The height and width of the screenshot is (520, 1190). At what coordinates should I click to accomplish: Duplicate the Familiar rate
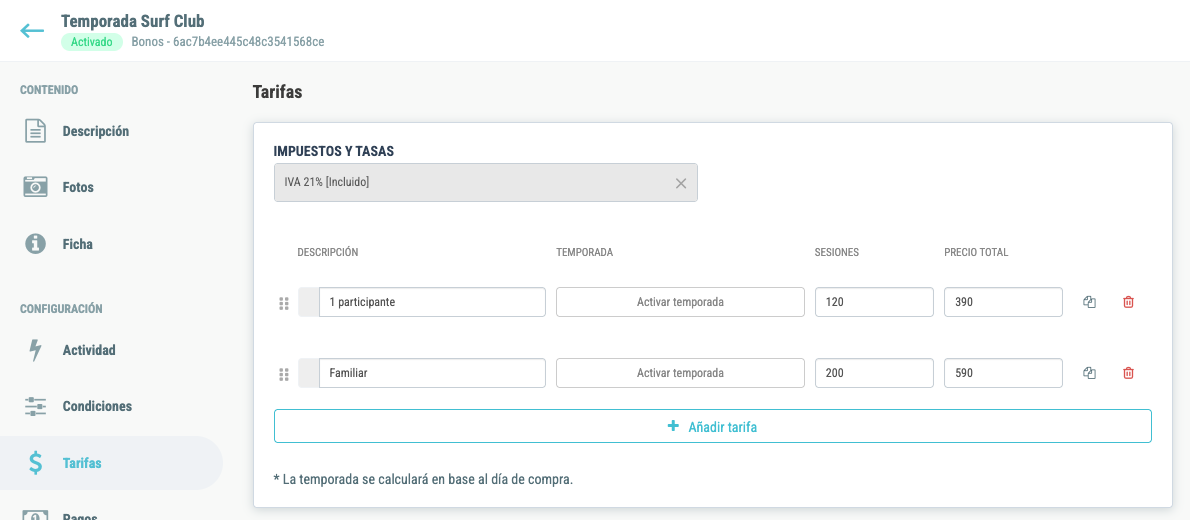point(1089,373)
